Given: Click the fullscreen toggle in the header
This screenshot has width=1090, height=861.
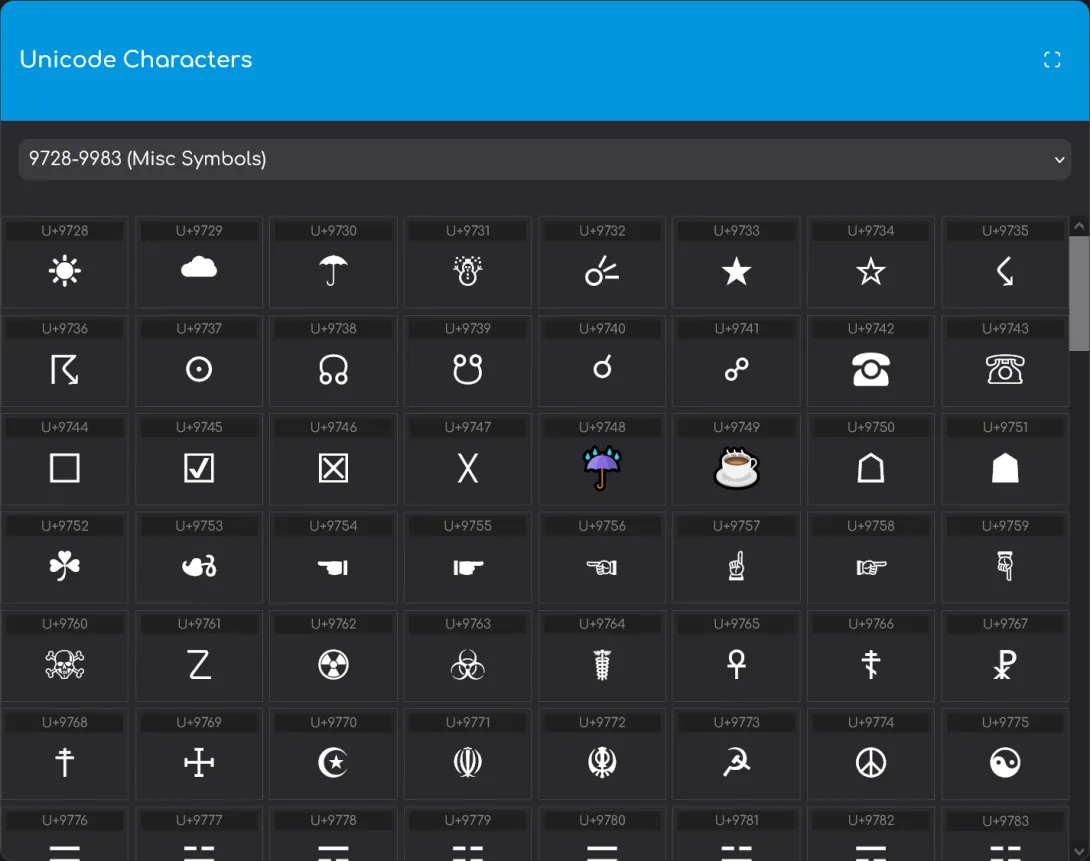Looking at the screenshot, I should 1052,59.
